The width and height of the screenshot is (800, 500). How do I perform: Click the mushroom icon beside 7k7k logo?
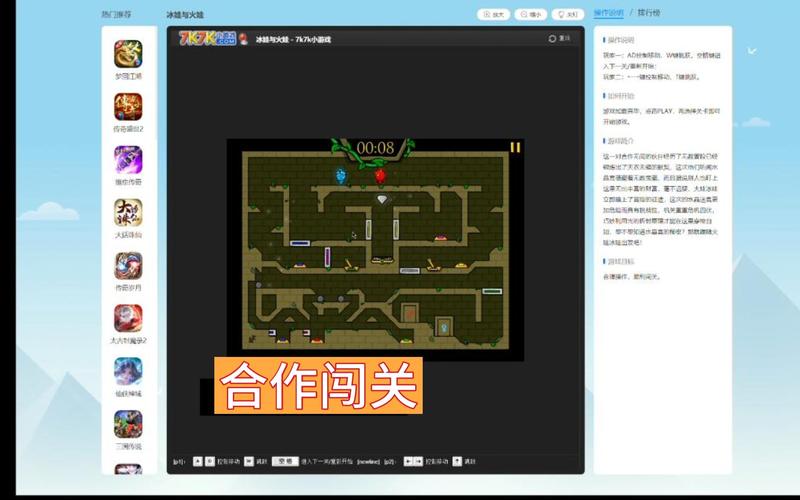point(243,39)
